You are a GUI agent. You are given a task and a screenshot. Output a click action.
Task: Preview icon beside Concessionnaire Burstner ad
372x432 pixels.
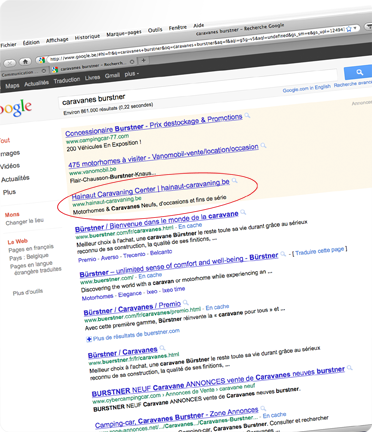247,115
